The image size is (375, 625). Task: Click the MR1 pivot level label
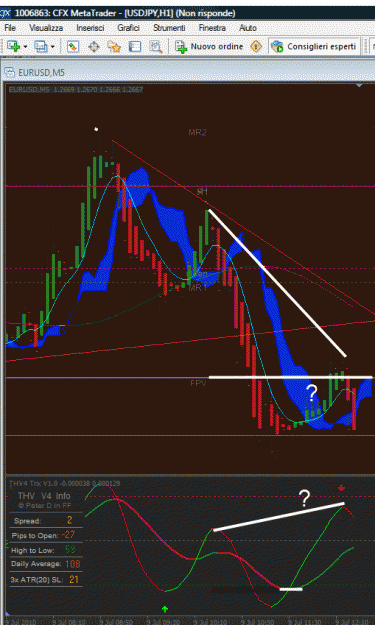198,287
